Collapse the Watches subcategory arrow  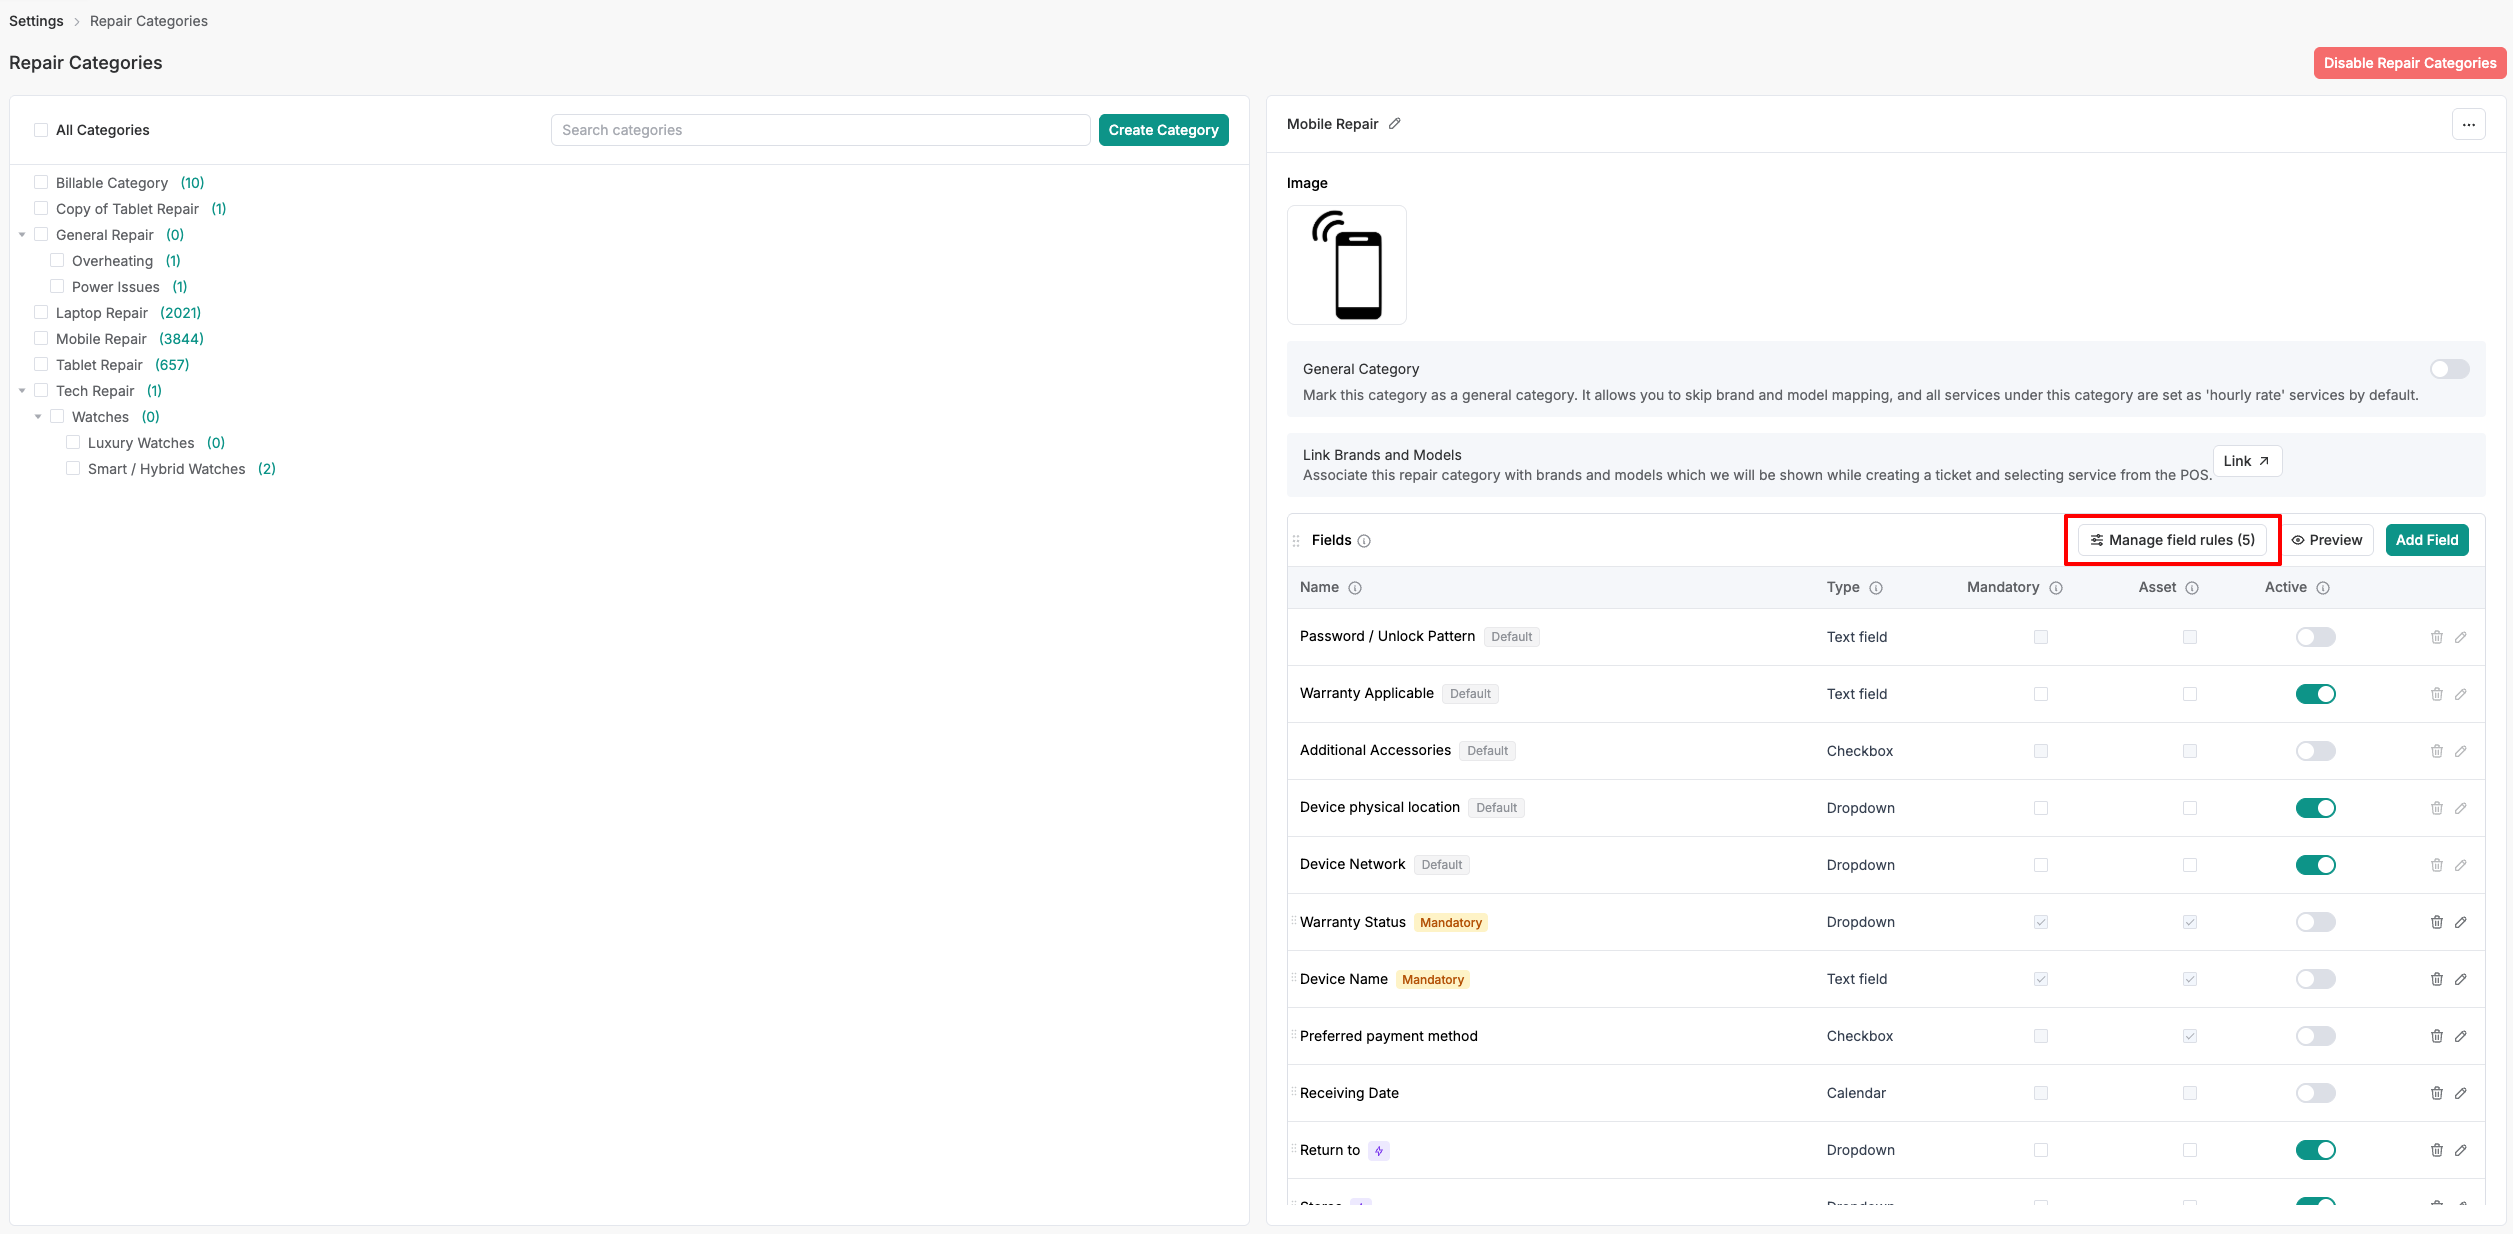coord(38,417)
